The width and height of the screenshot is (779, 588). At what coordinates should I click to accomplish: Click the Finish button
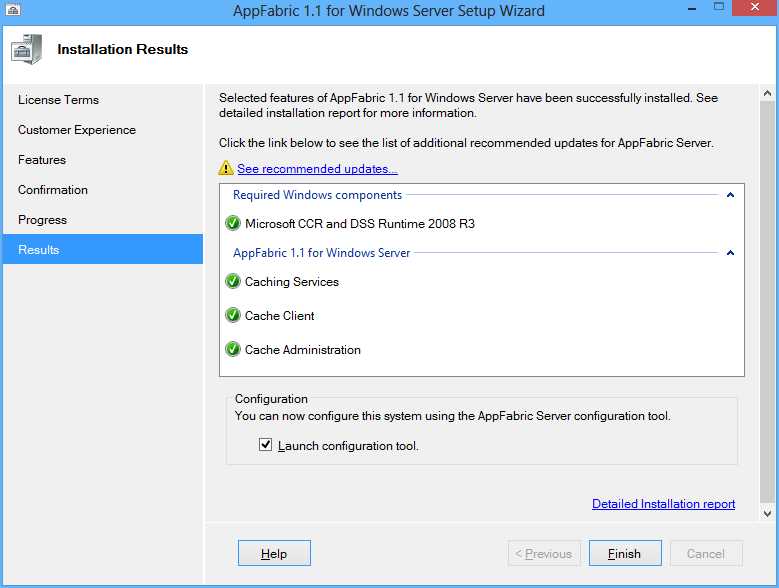pyautogui.click(x=625, y=553)
